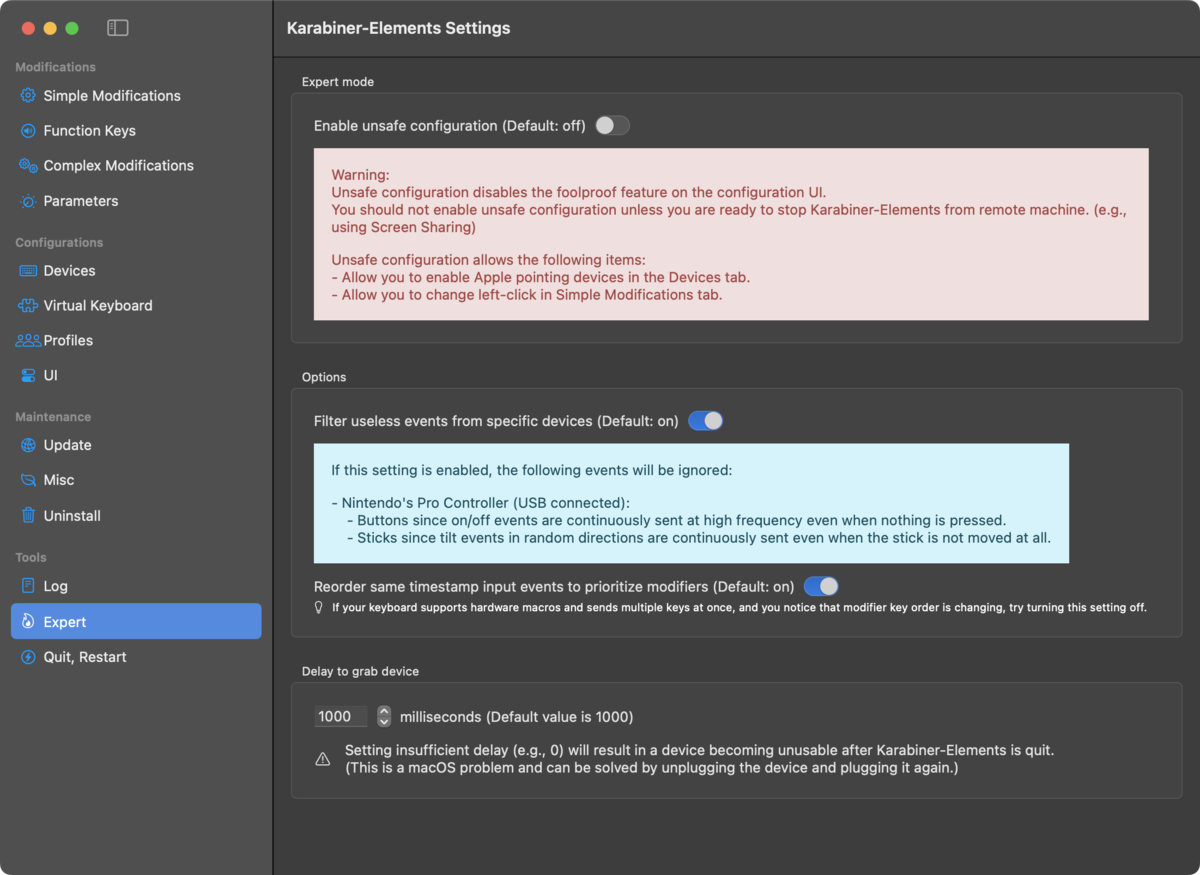The image size is (1200, 875).
Task: Open the Devices configuration page
Action: click(136, 271)
